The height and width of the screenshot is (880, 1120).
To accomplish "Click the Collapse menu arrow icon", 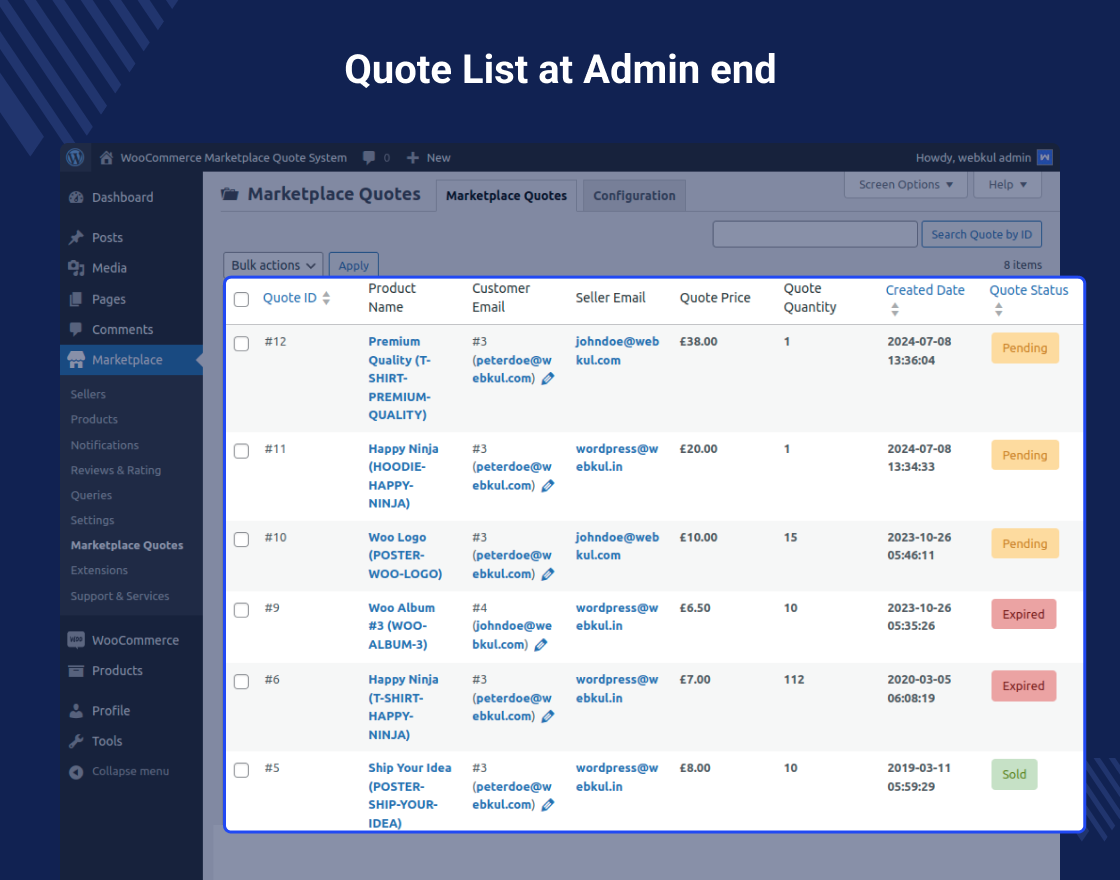I will point(76,771).
